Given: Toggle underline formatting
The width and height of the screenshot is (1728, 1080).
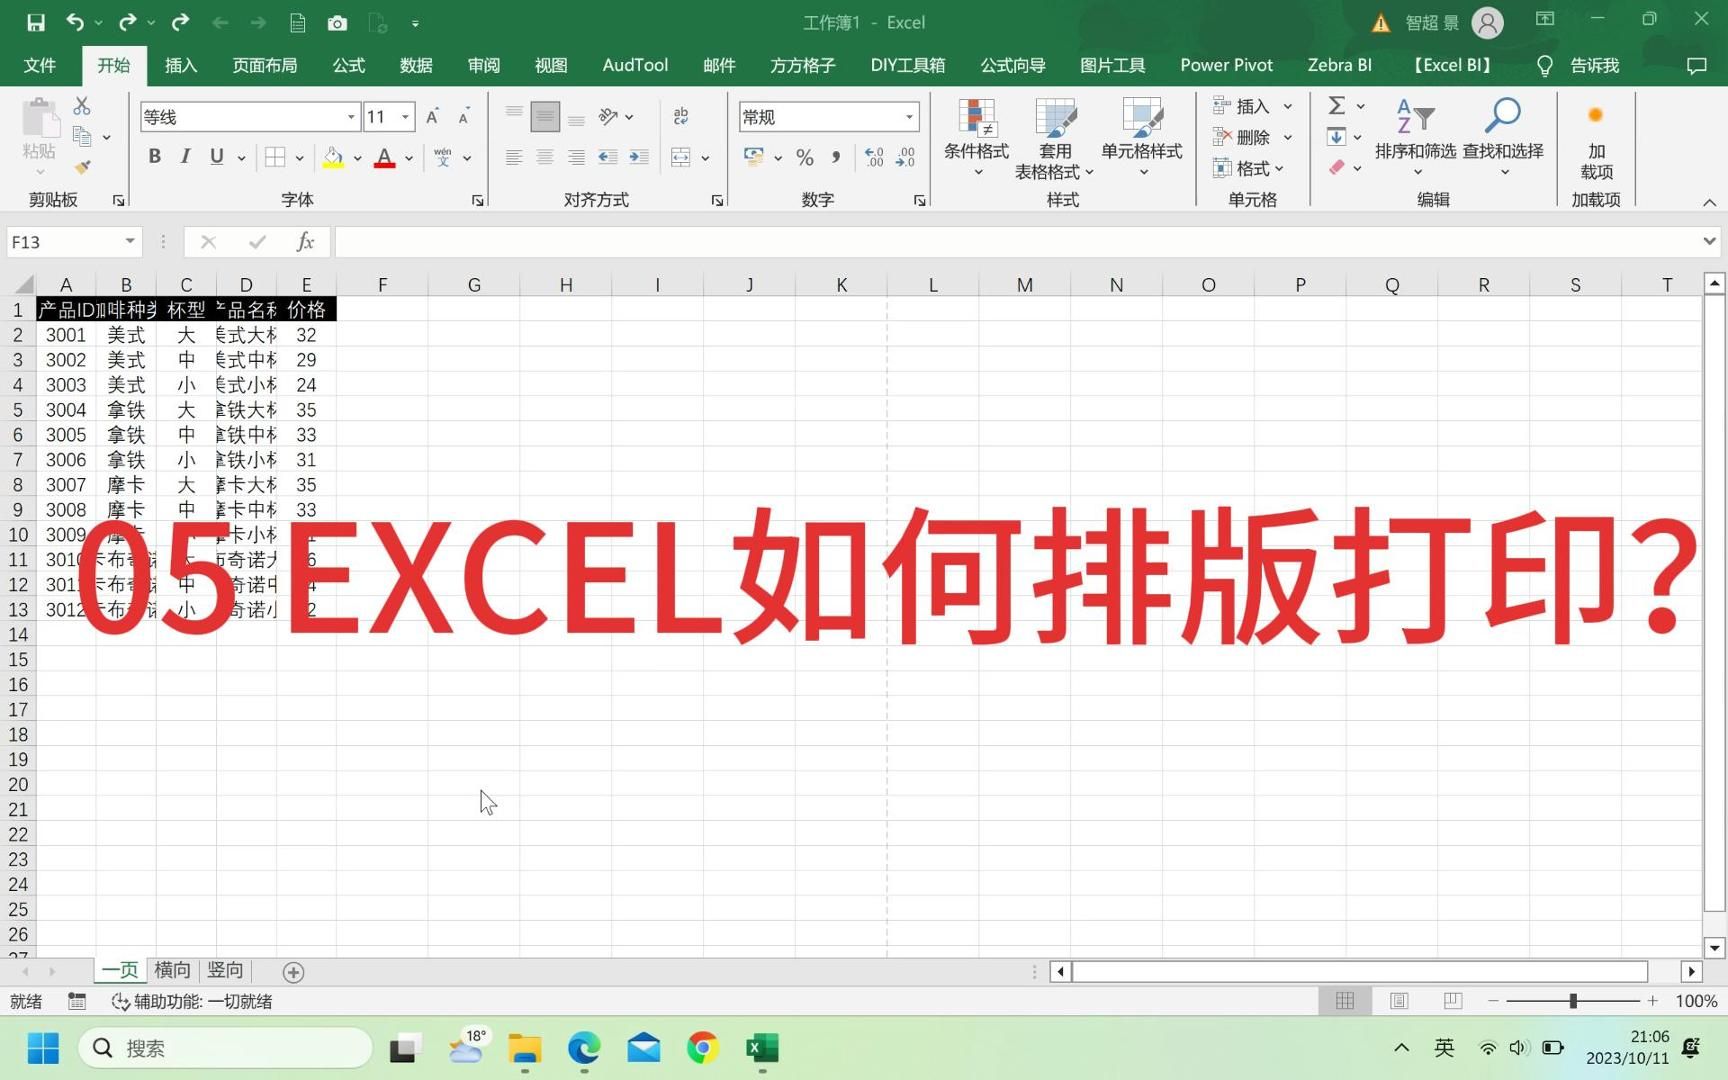Looking at the screenshot, I should coord(216,157).
